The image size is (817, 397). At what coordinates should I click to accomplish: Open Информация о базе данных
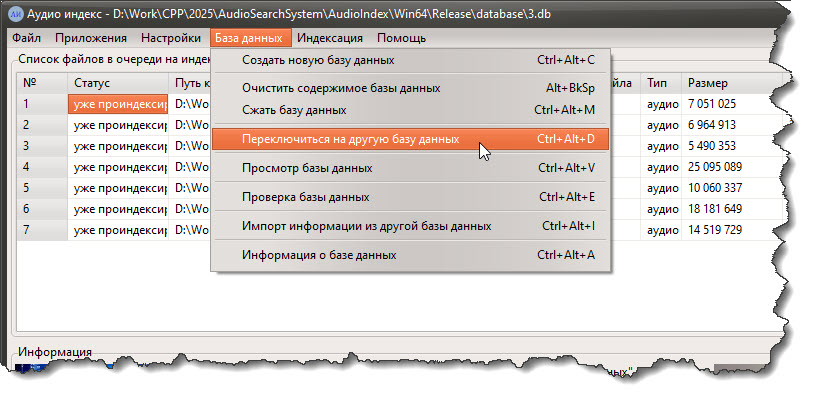click(x=411, y=255)
